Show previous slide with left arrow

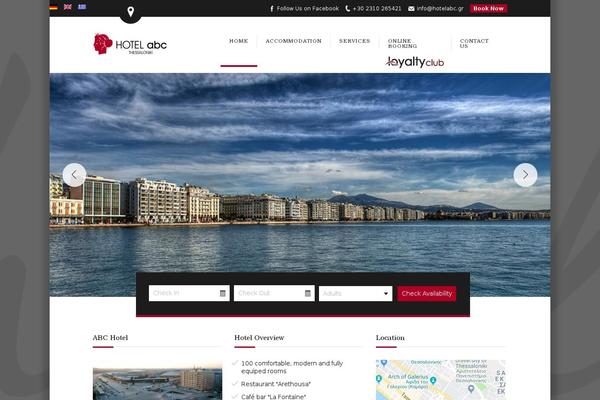point(74,175)
